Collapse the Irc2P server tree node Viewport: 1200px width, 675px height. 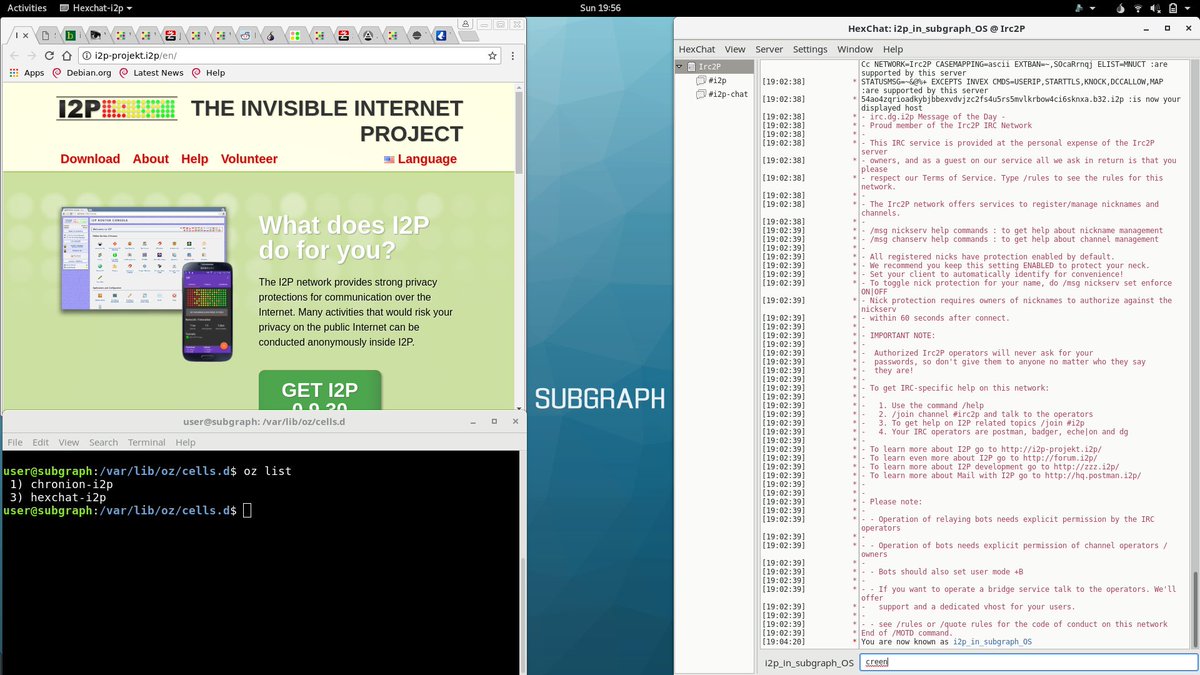(x=680, y=67)
